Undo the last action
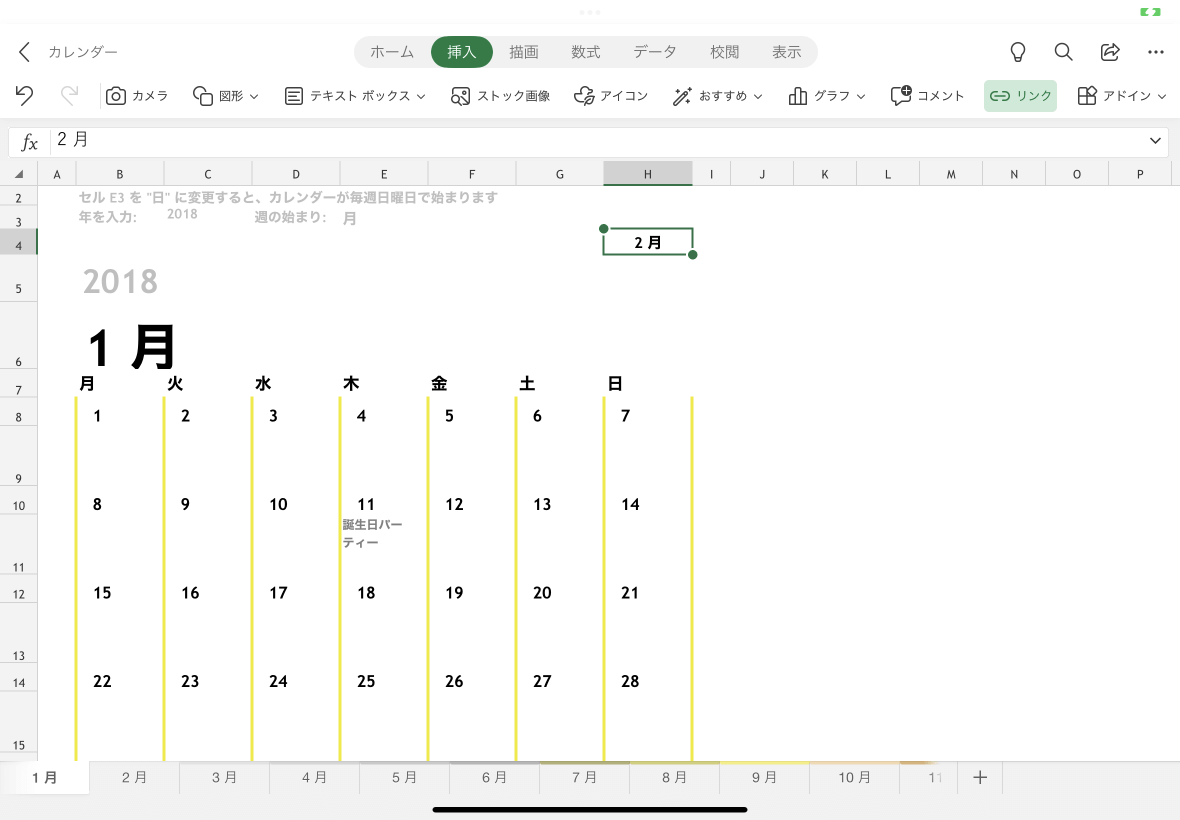This screenshot has width=1180, height=820. (x=24, y=95)
